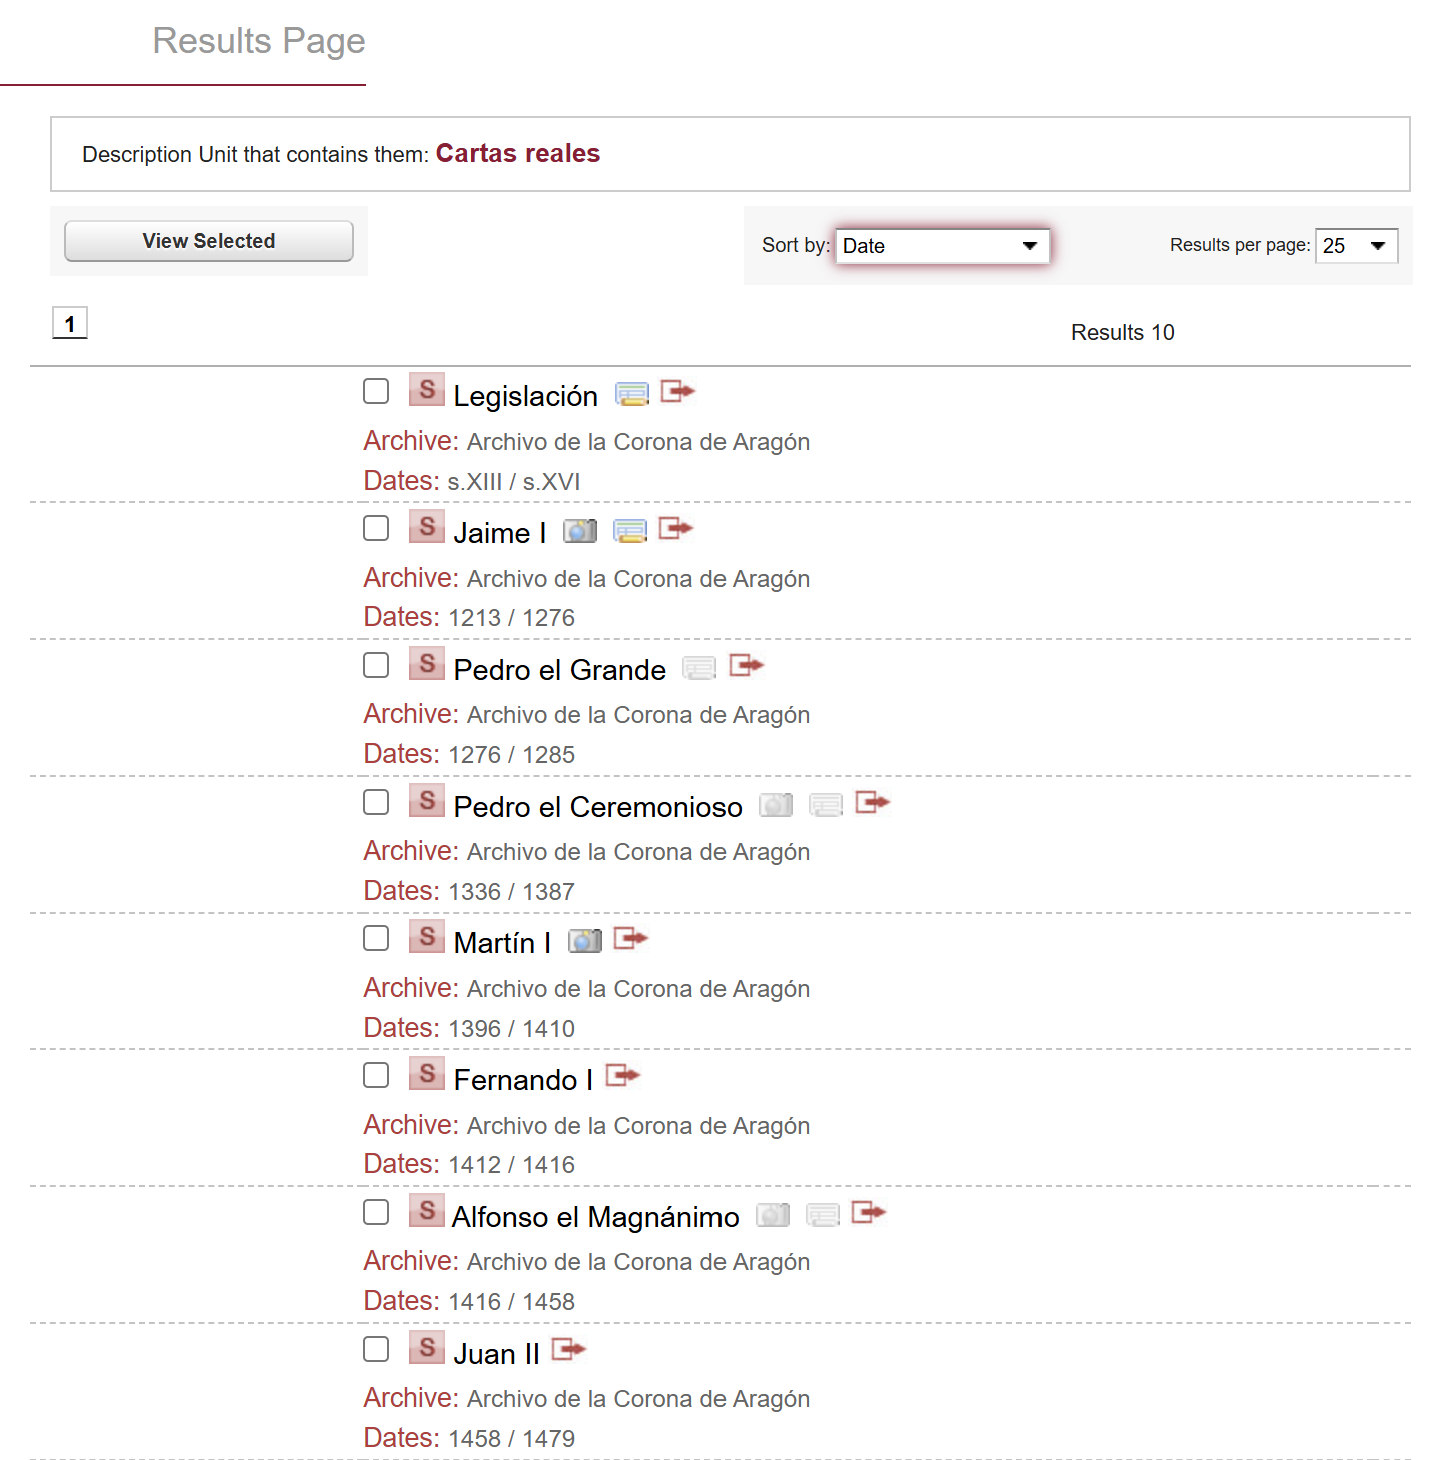Check the box next to Juan II

click(x=376, y=1349)
